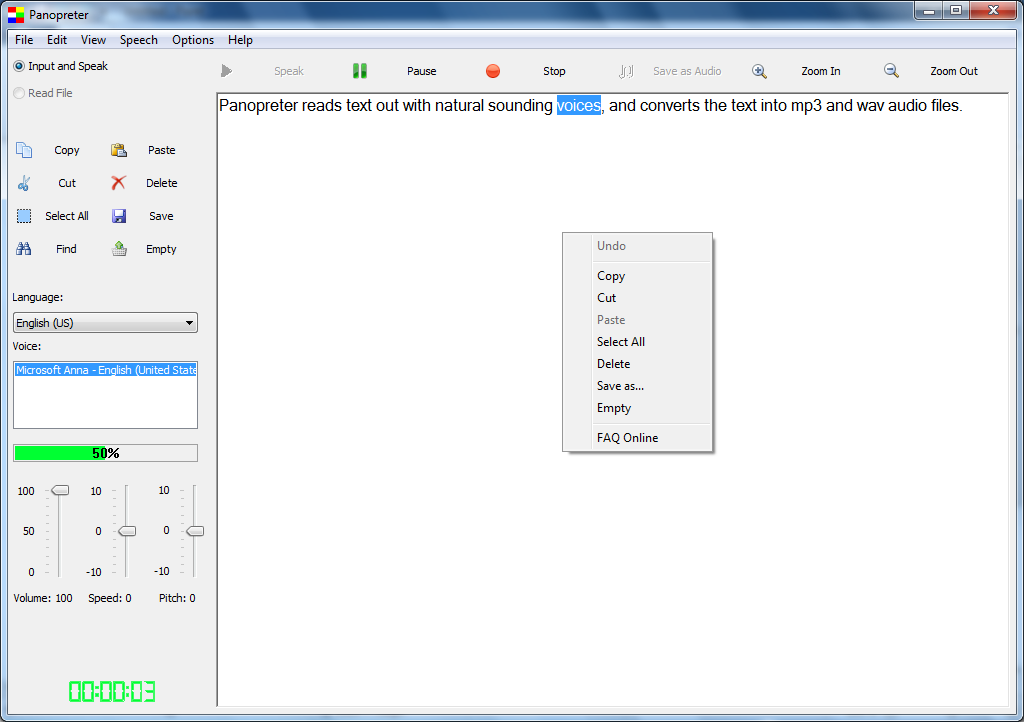Click the Find binoculars icon
Screen dimensions: 1024x722
pyautogui.click(x=24, y=249)
